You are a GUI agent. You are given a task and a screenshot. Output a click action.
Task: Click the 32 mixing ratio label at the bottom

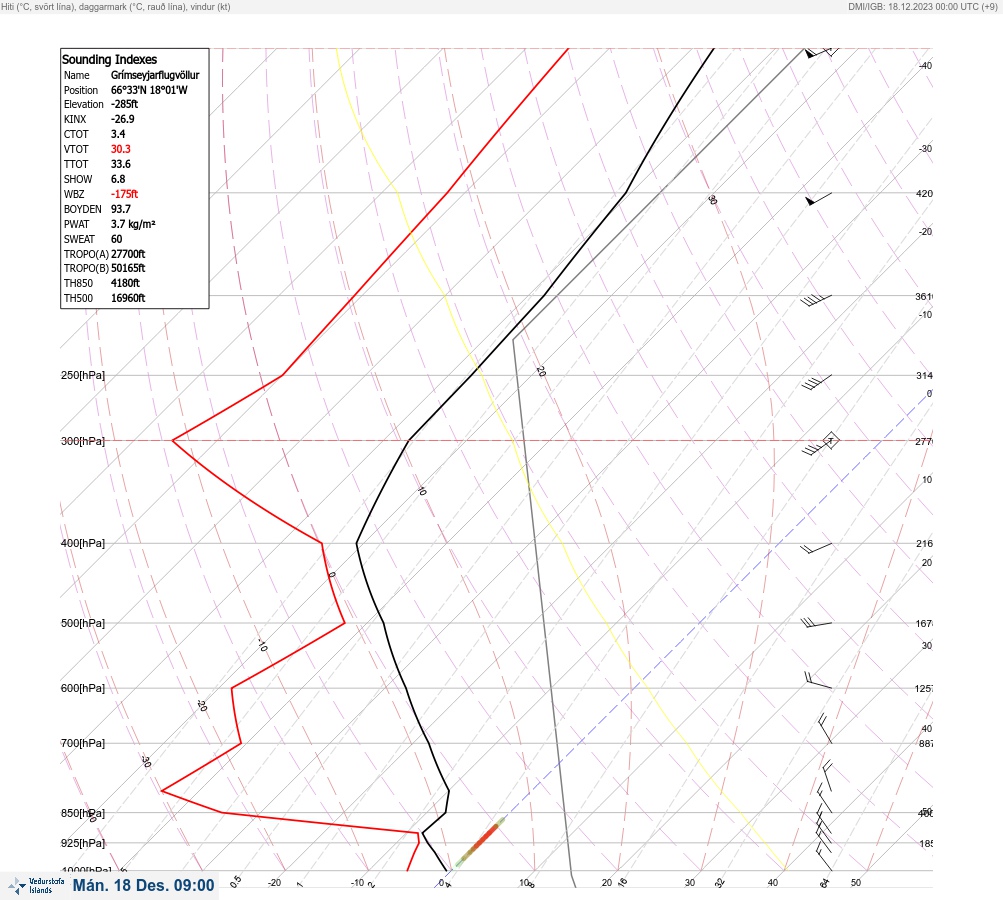[720, 883]
